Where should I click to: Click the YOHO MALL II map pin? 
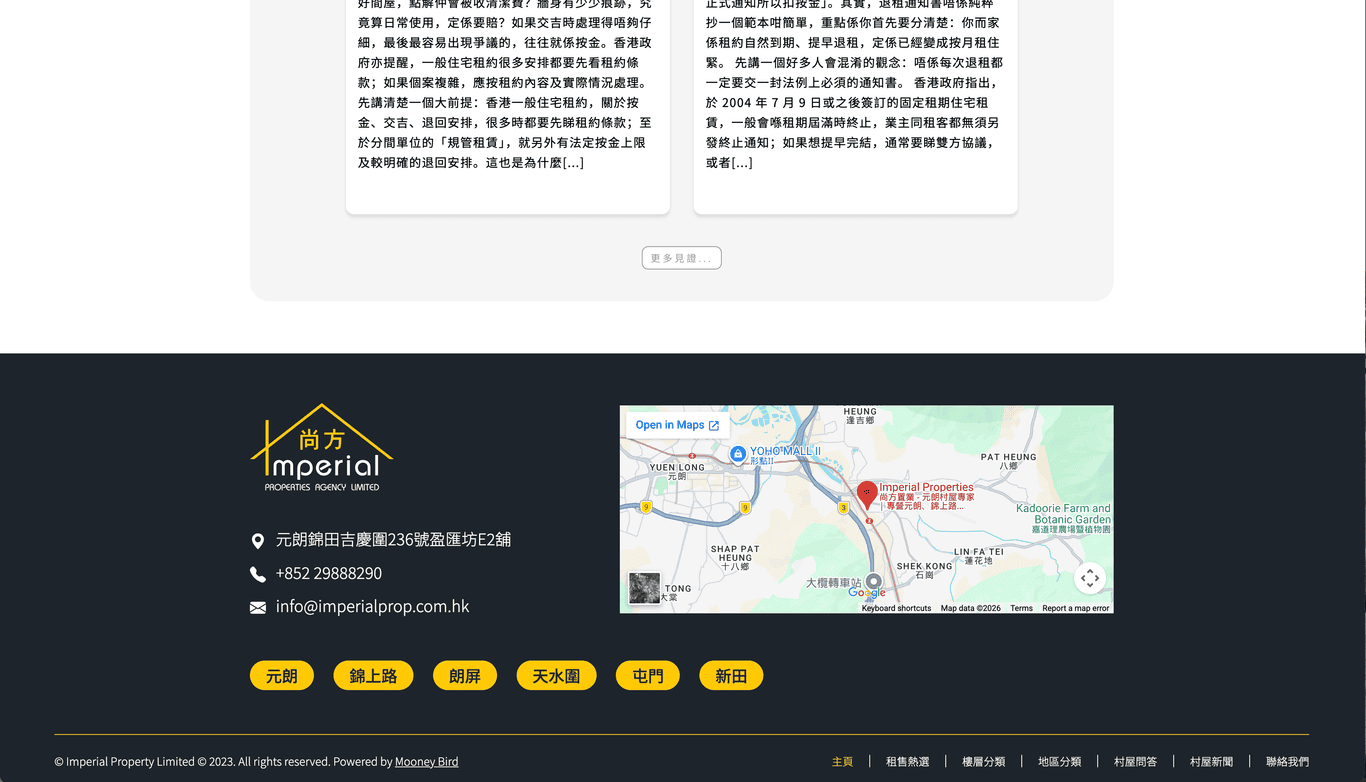[x=738, y=454]
